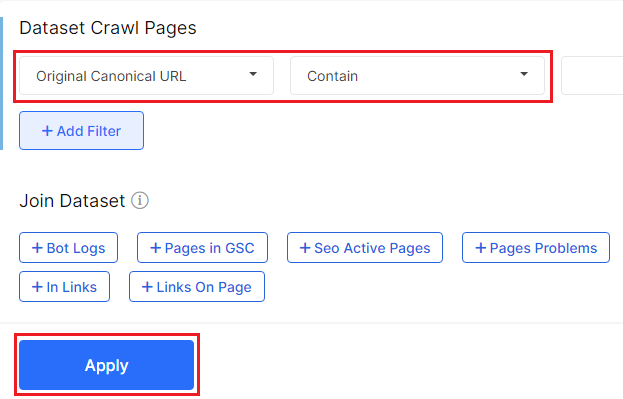This screenshot has height=399, width=623.
Task: Join the Seo Active Pages dataset
Action: coord(365,248)
